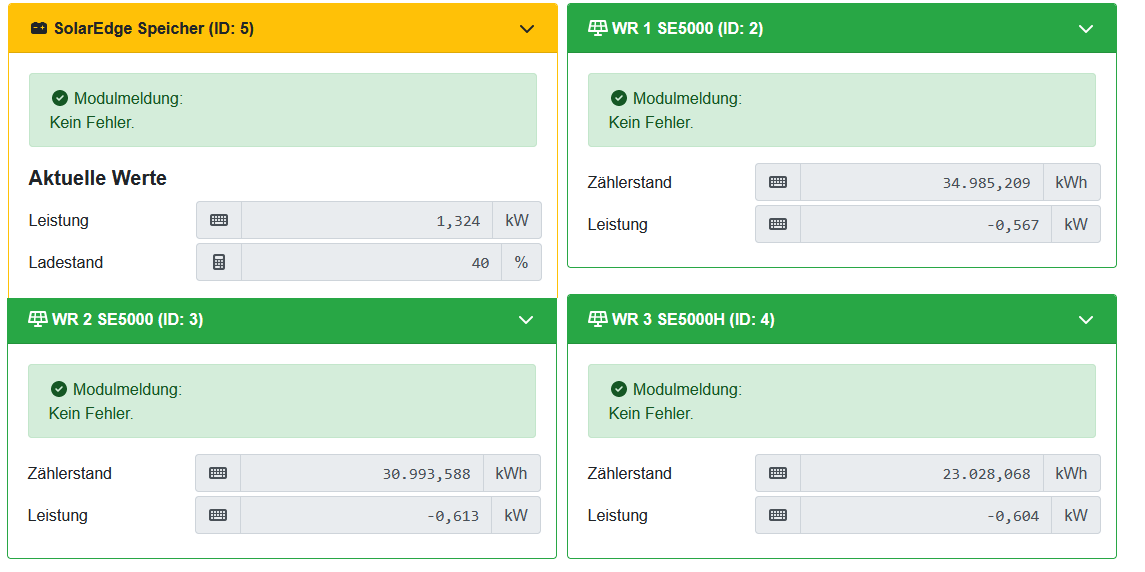Click the SolarEdge Speicher (ID: 5) title
Screen dimensions: 1145x572
[154, 29]
